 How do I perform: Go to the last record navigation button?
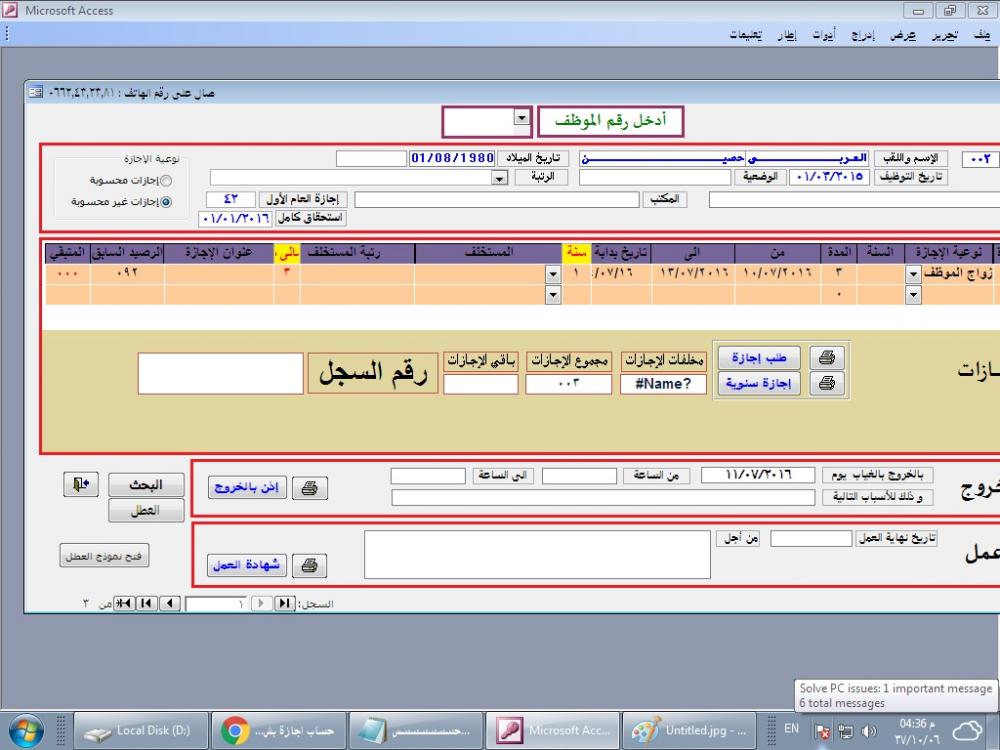click(x=147, y=603)
